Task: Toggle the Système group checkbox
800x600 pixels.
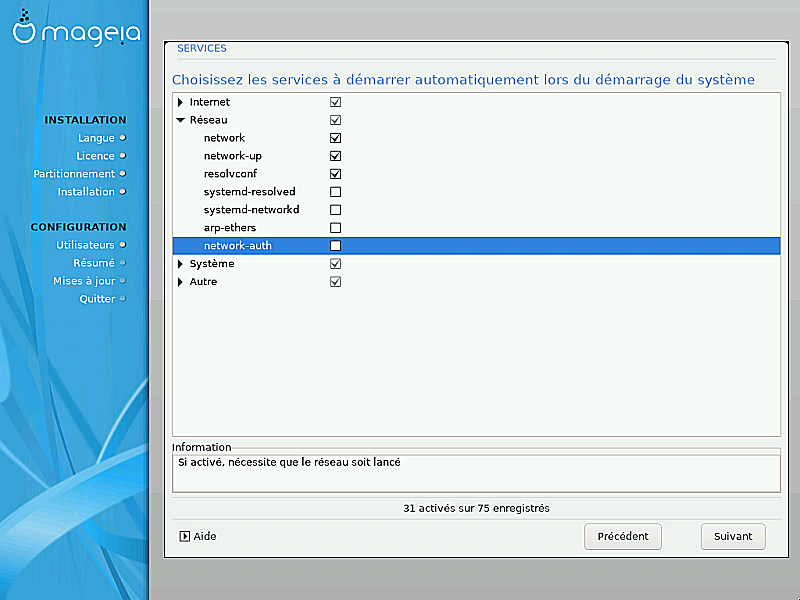Action: point(335,264)
